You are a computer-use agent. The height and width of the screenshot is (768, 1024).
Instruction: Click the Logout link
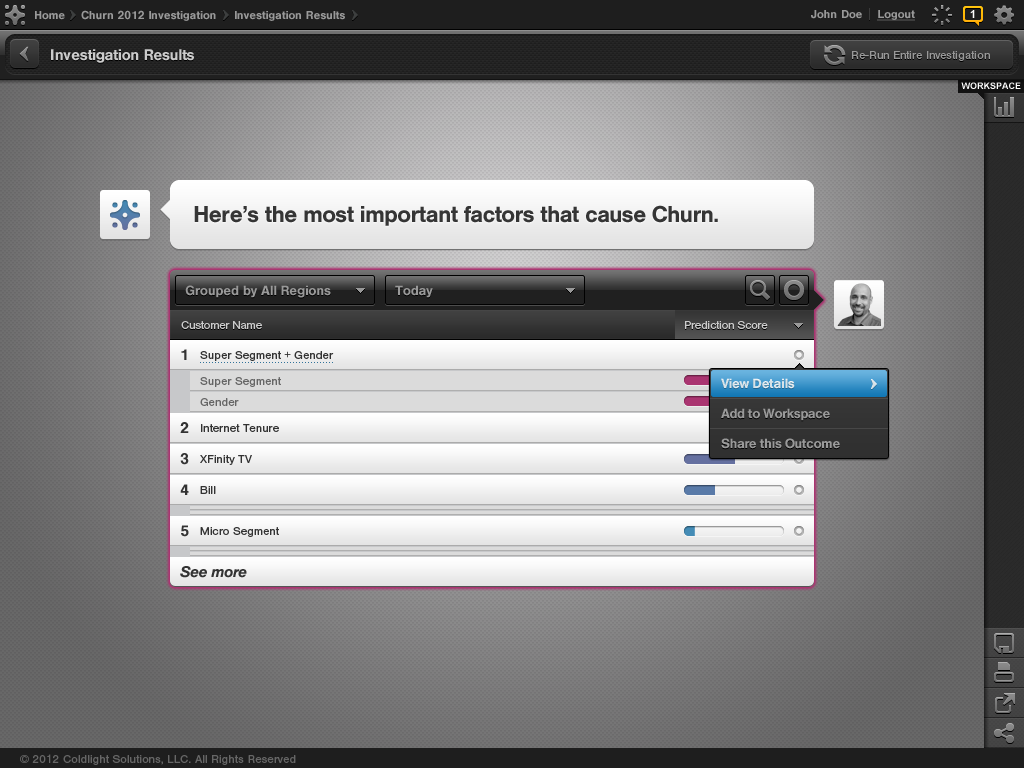tap(896, 15)
